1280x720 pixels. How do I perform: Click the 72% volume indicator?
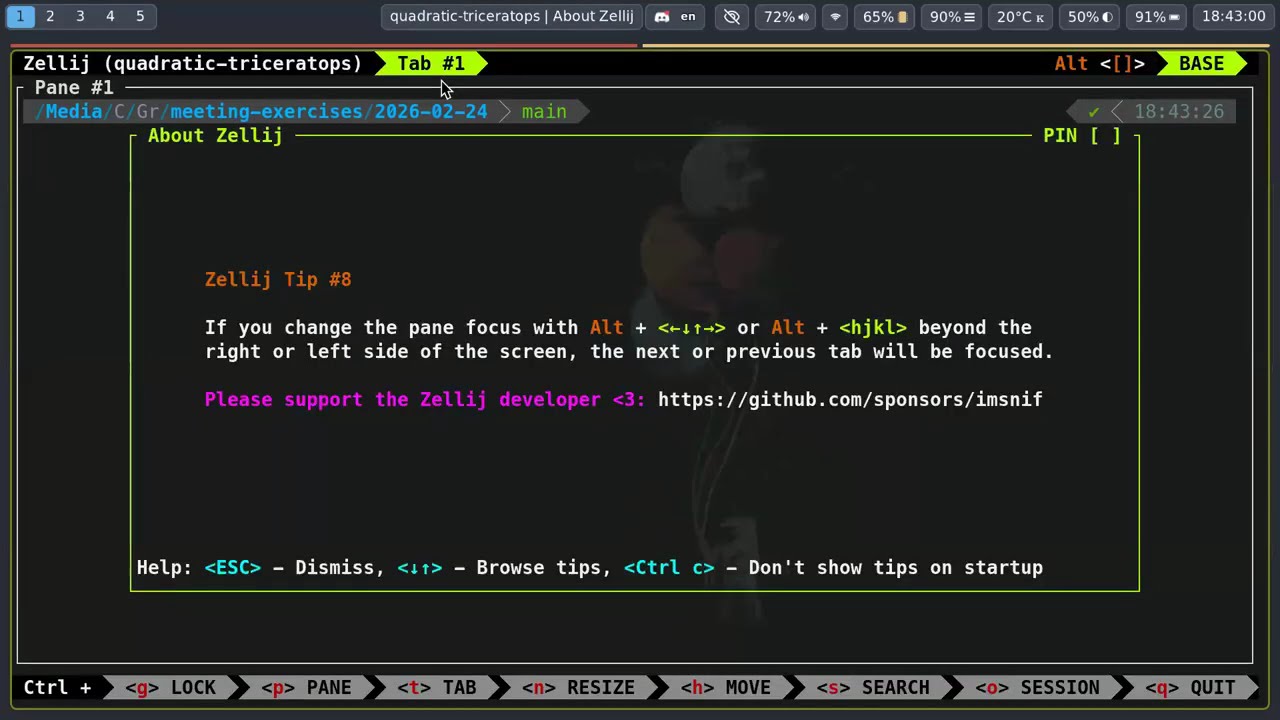click(x=787, y=16)
